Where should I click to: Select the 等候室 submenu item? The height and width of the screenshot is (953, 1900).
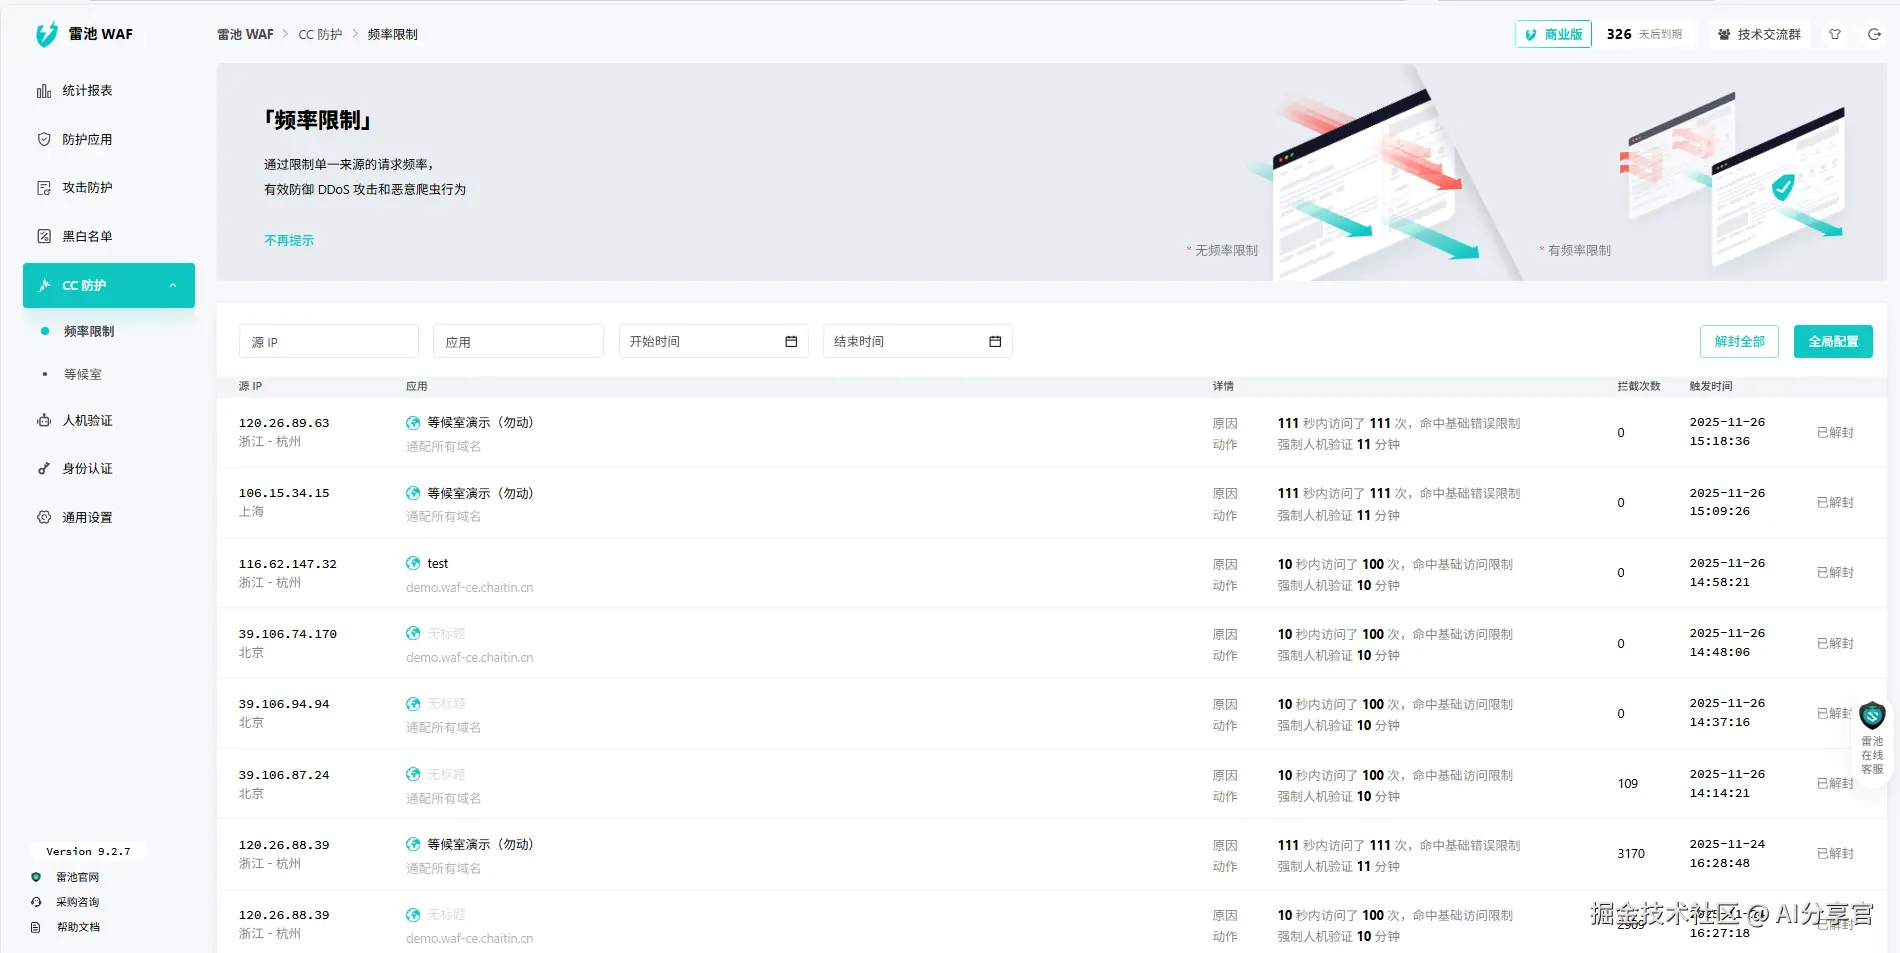83,375
